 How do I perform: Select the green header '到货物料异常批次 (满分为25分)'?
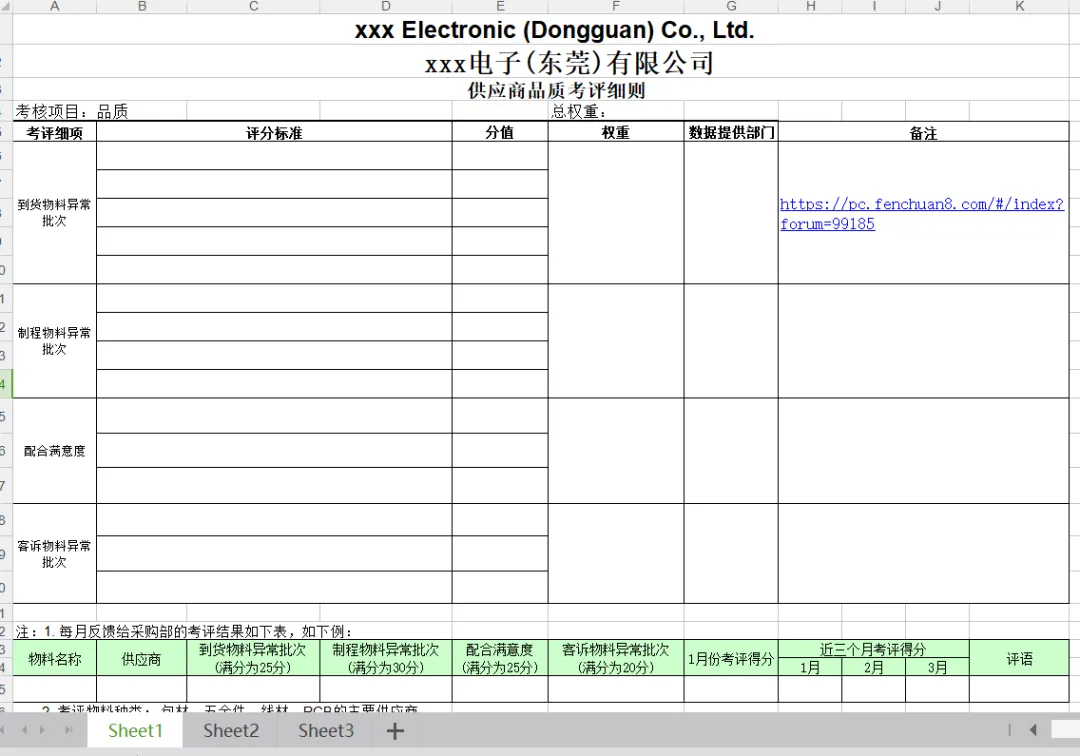[253, 659]
